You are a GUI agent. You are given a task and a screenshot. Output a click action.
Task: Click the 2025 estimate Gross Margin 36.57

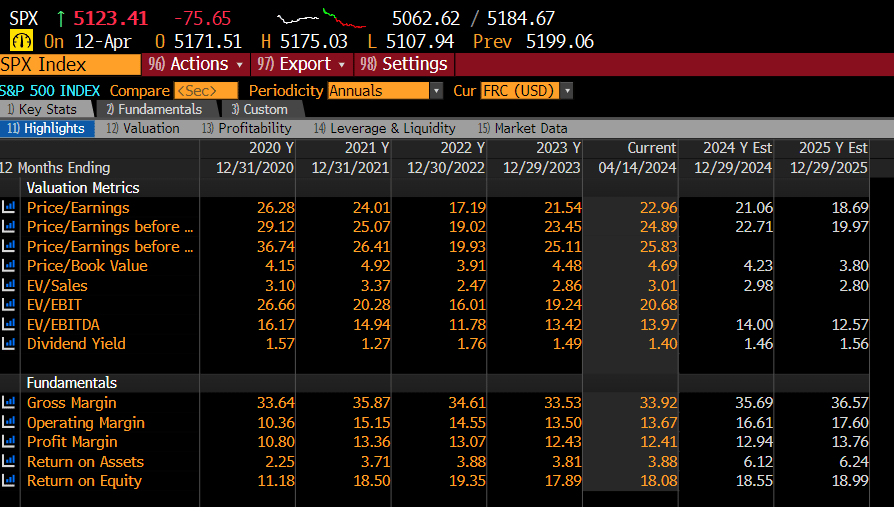(x=850, y=403)
